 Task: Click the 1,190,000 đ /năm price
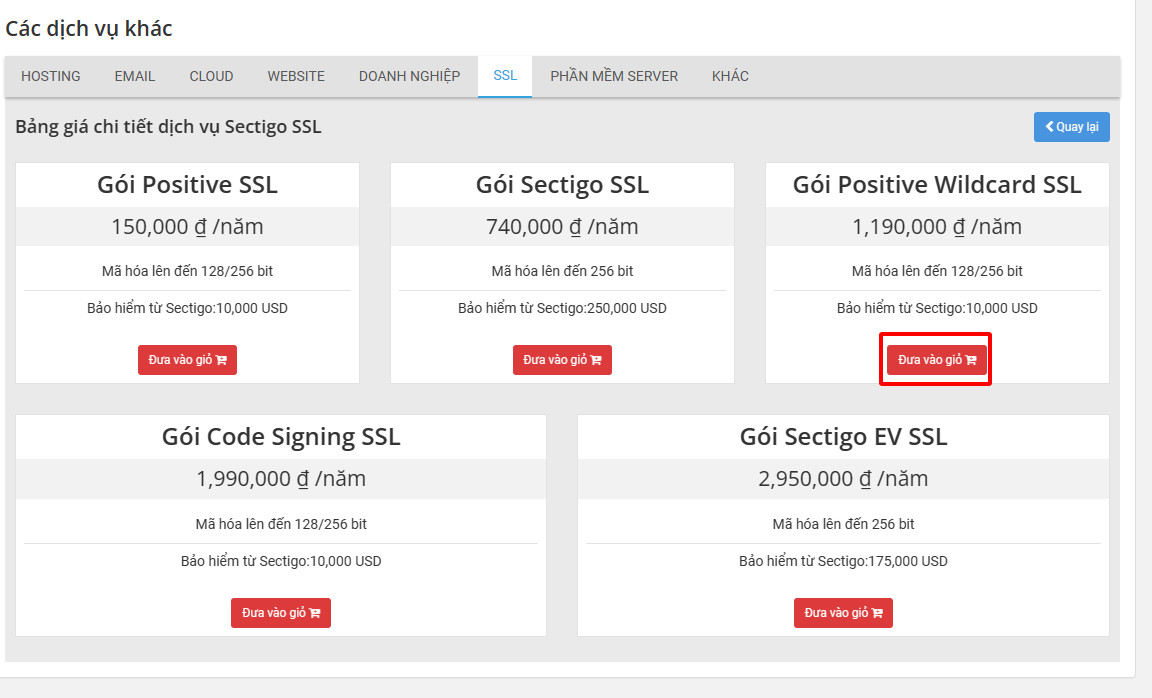(x=937, y=226)
